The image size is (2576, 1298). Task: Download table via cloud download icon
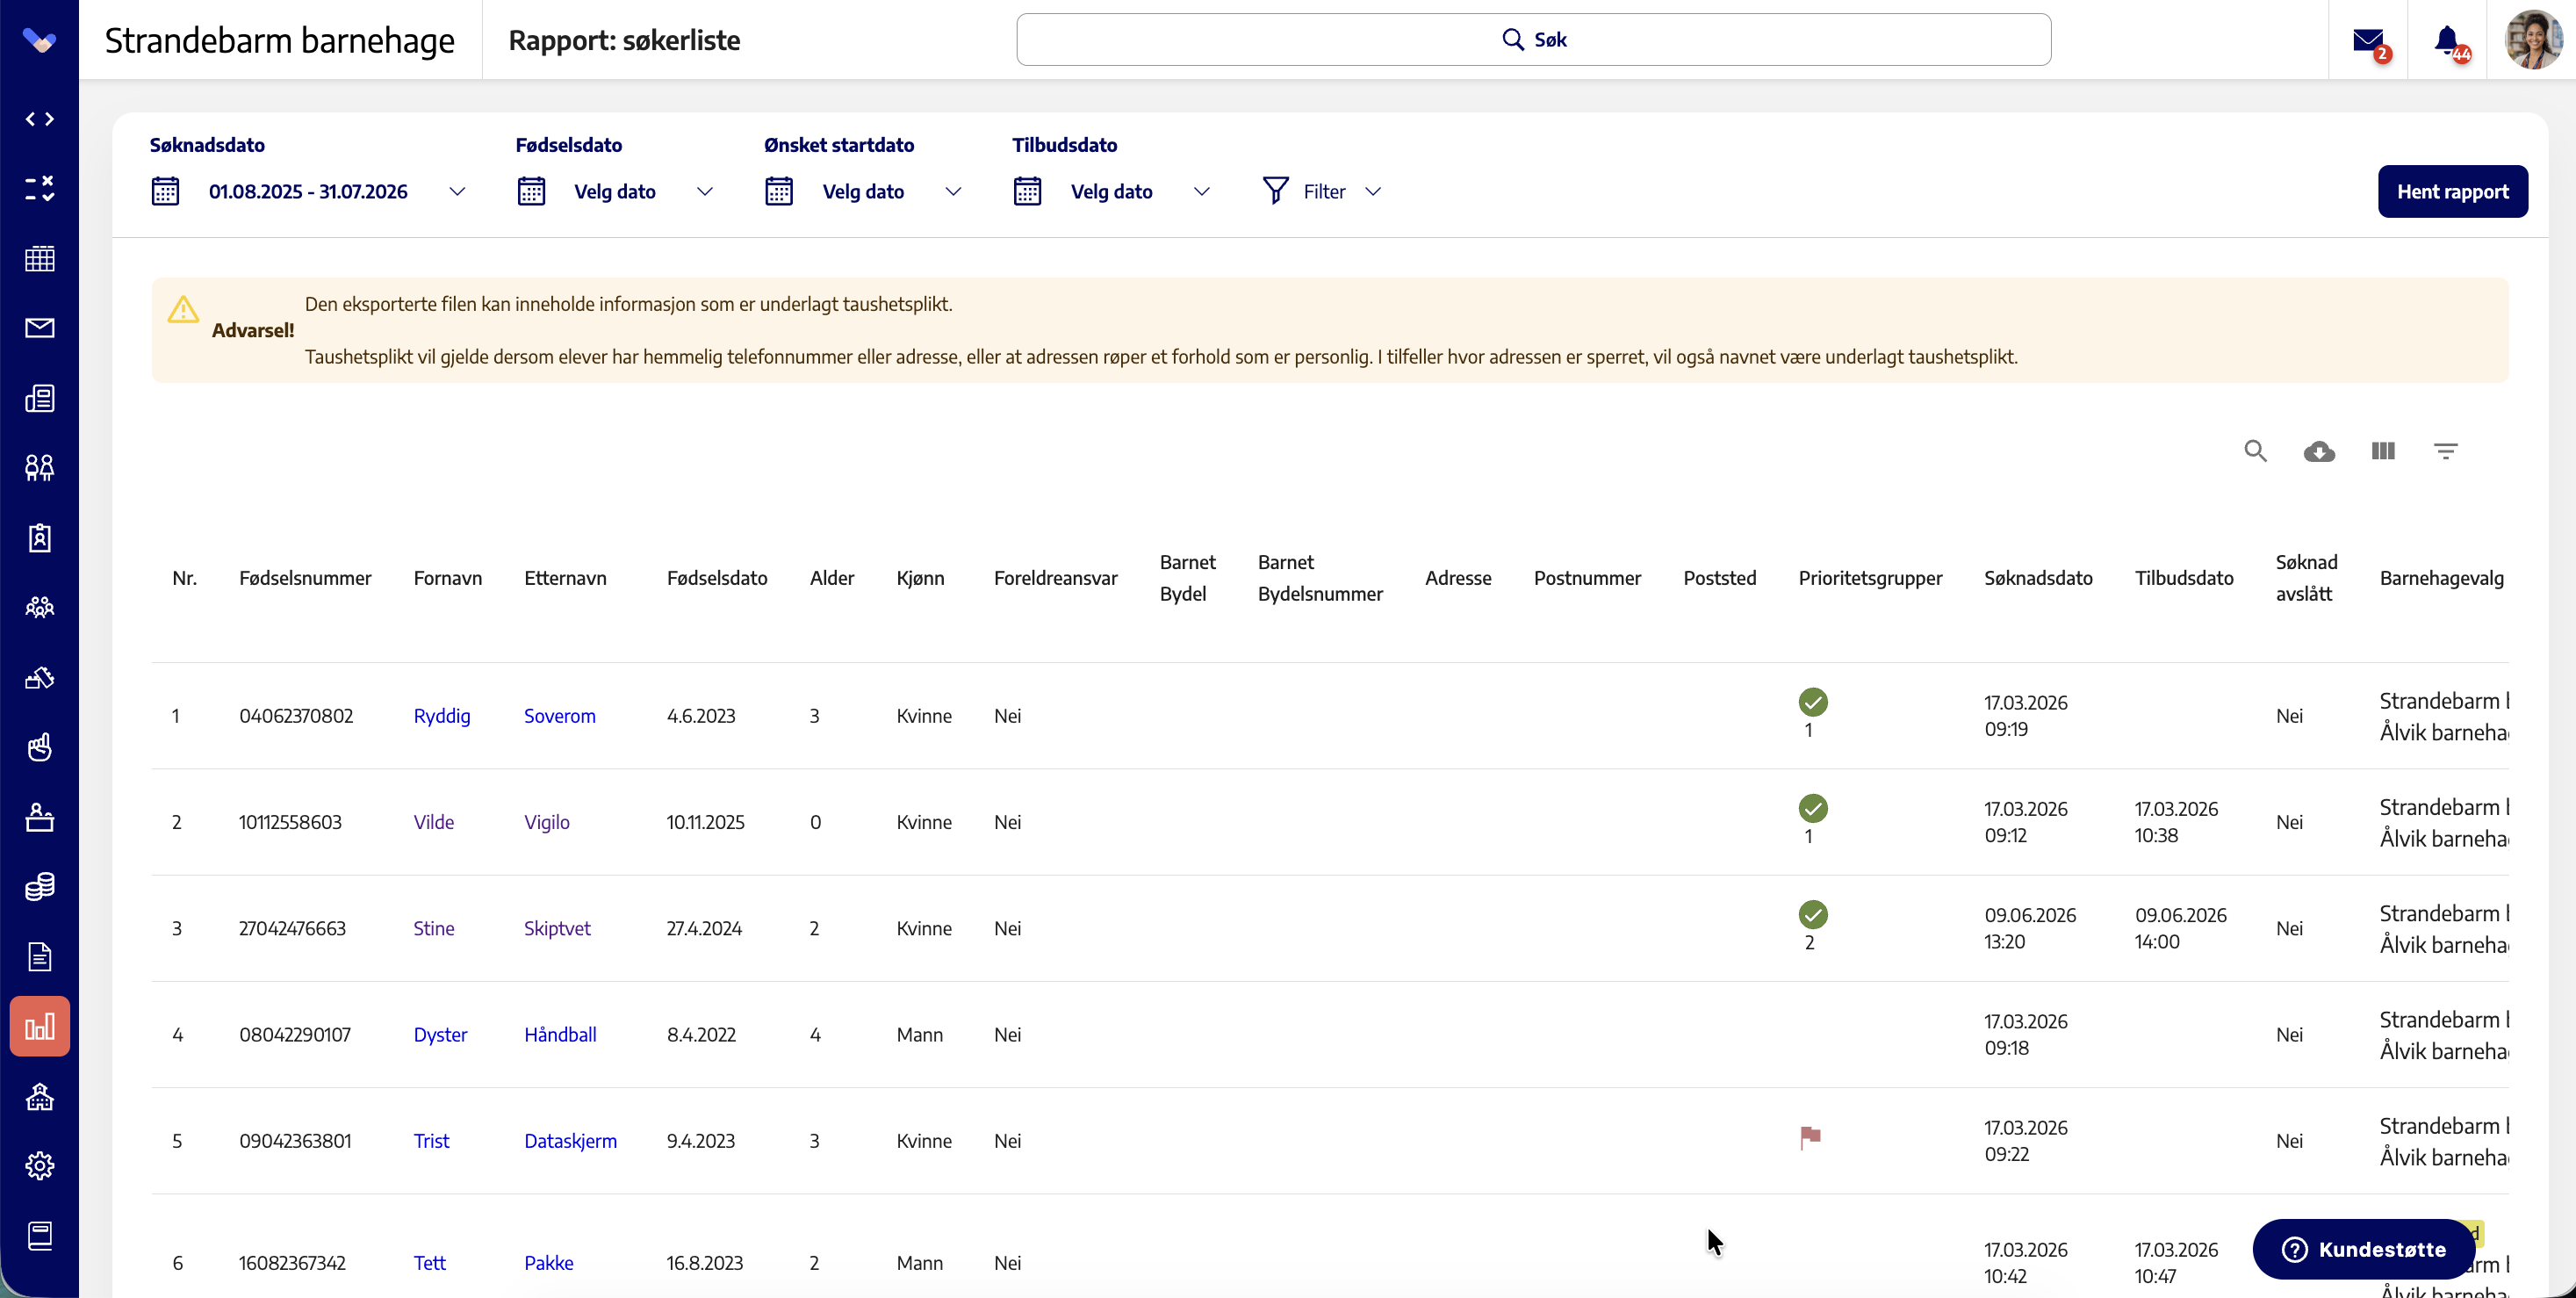pos(2319,452)
